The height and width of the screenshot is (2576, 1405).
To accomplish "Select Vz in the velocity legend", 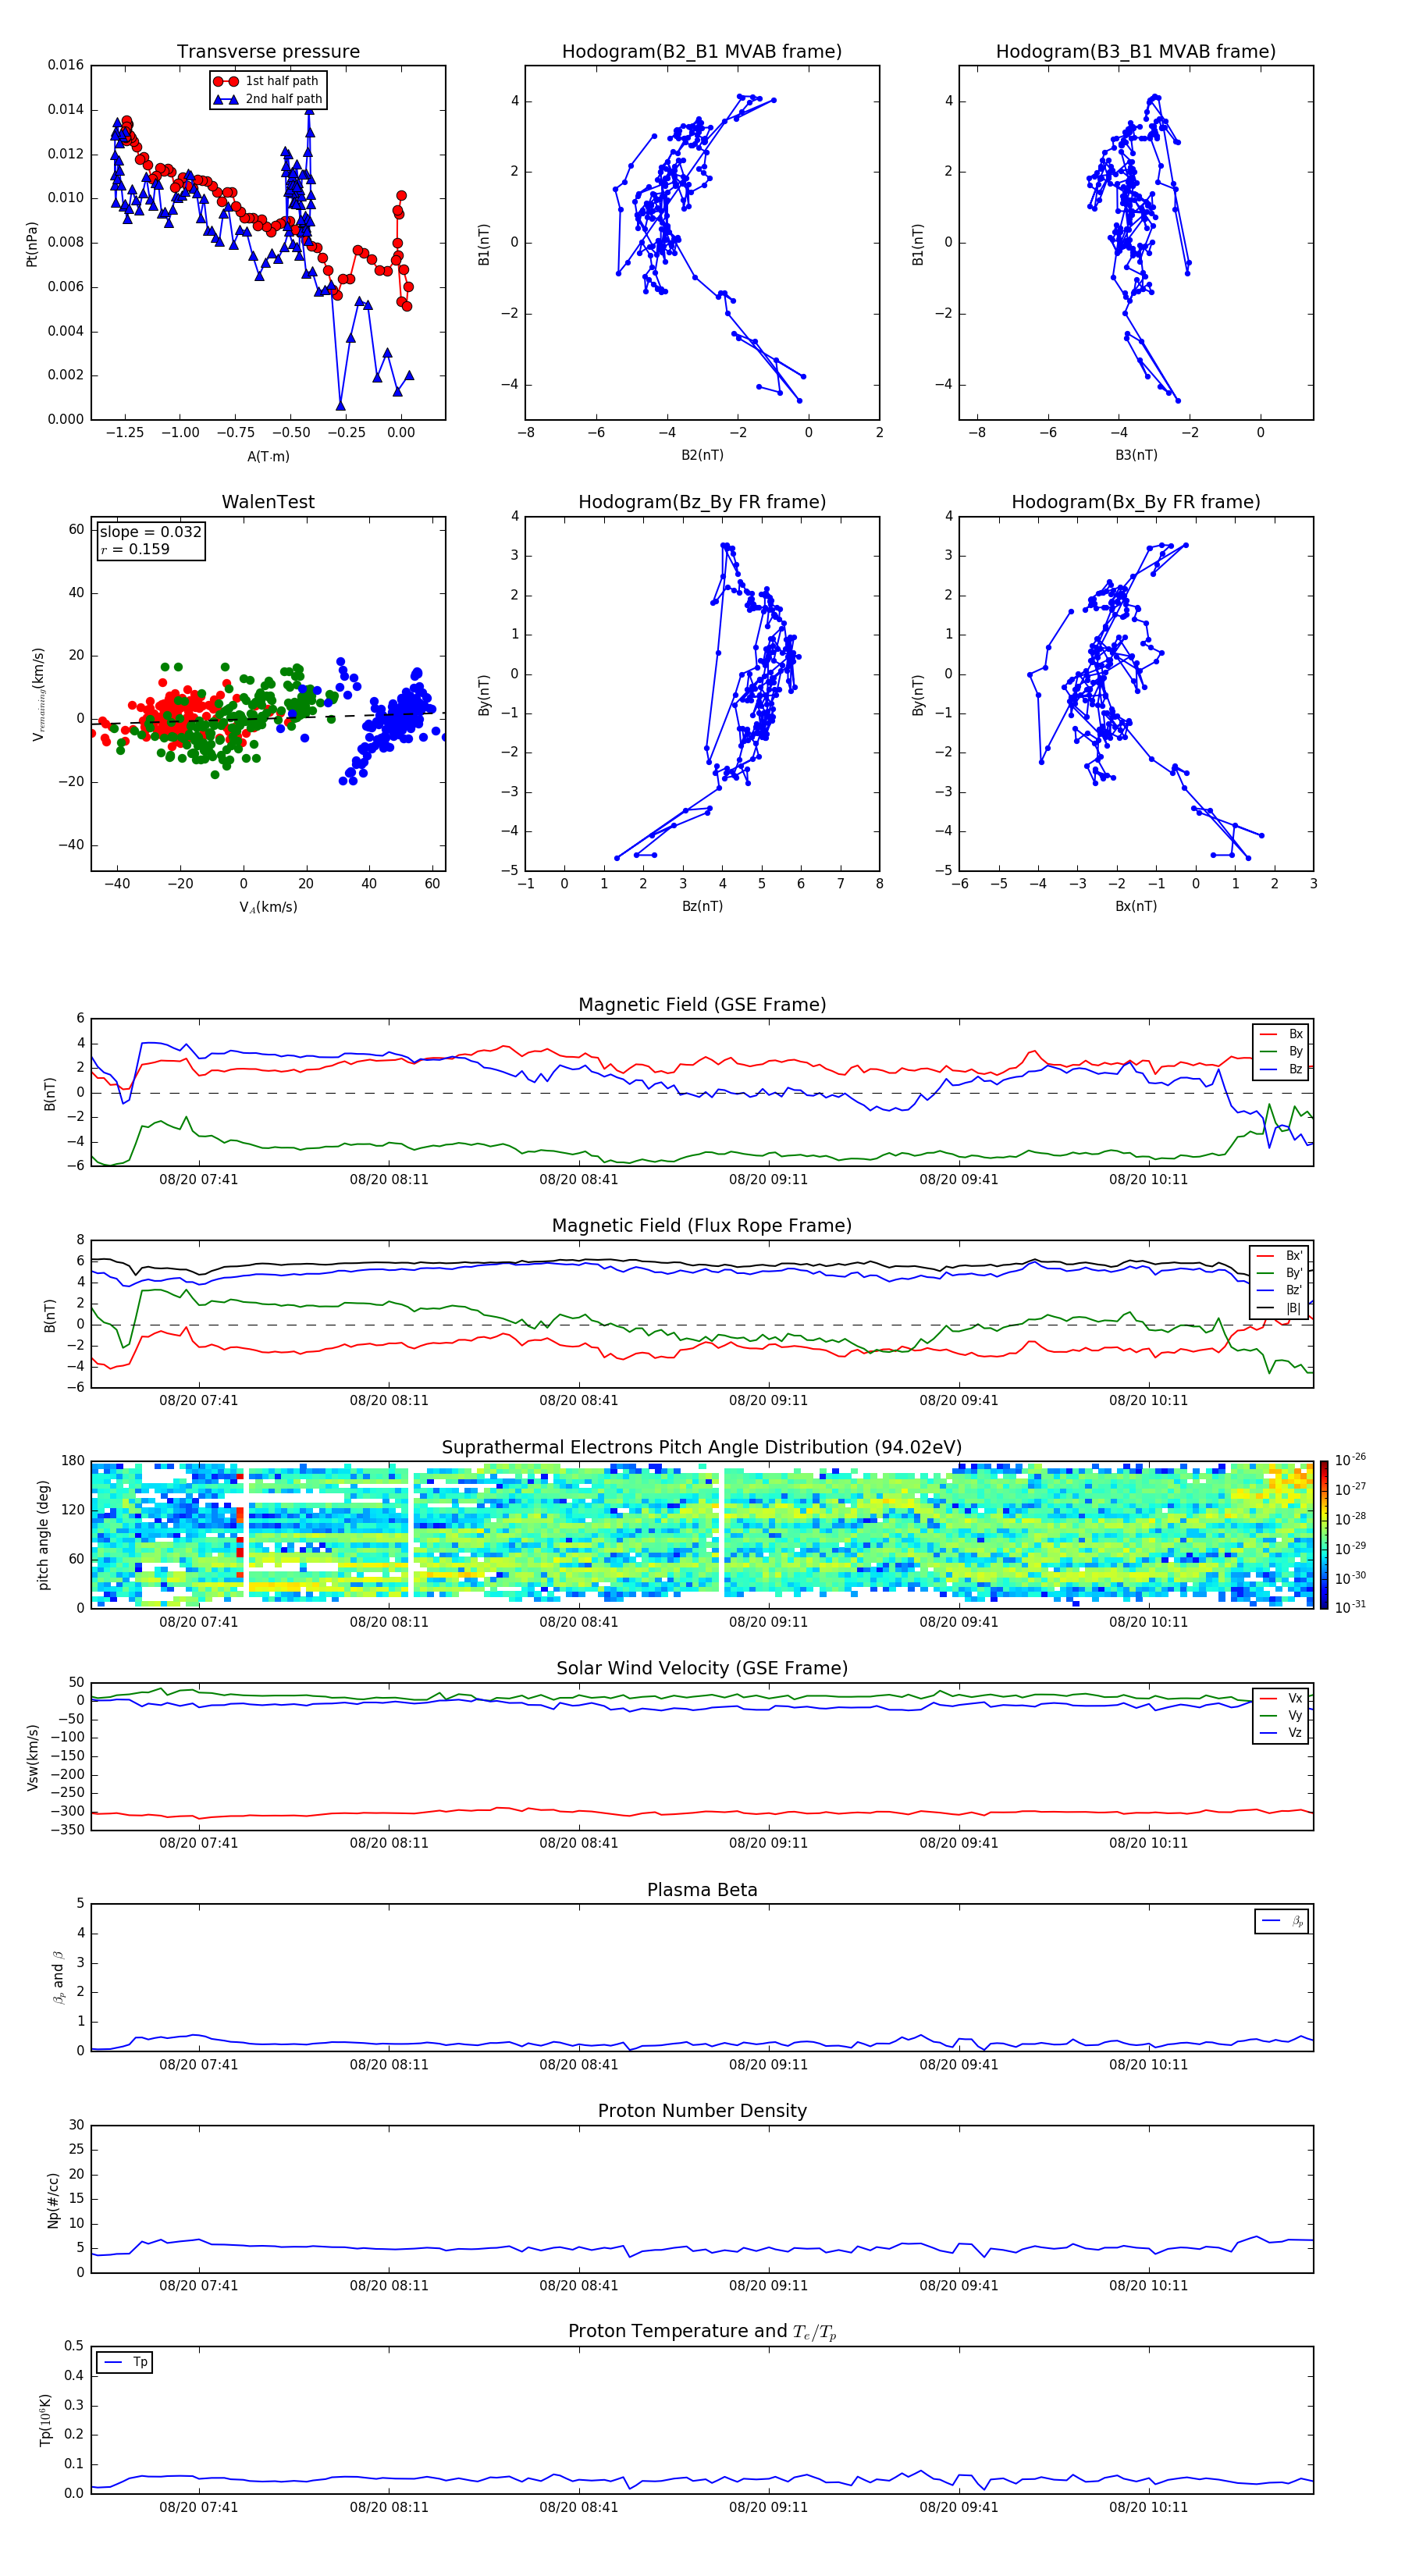I will (x=1281, y=1732).
